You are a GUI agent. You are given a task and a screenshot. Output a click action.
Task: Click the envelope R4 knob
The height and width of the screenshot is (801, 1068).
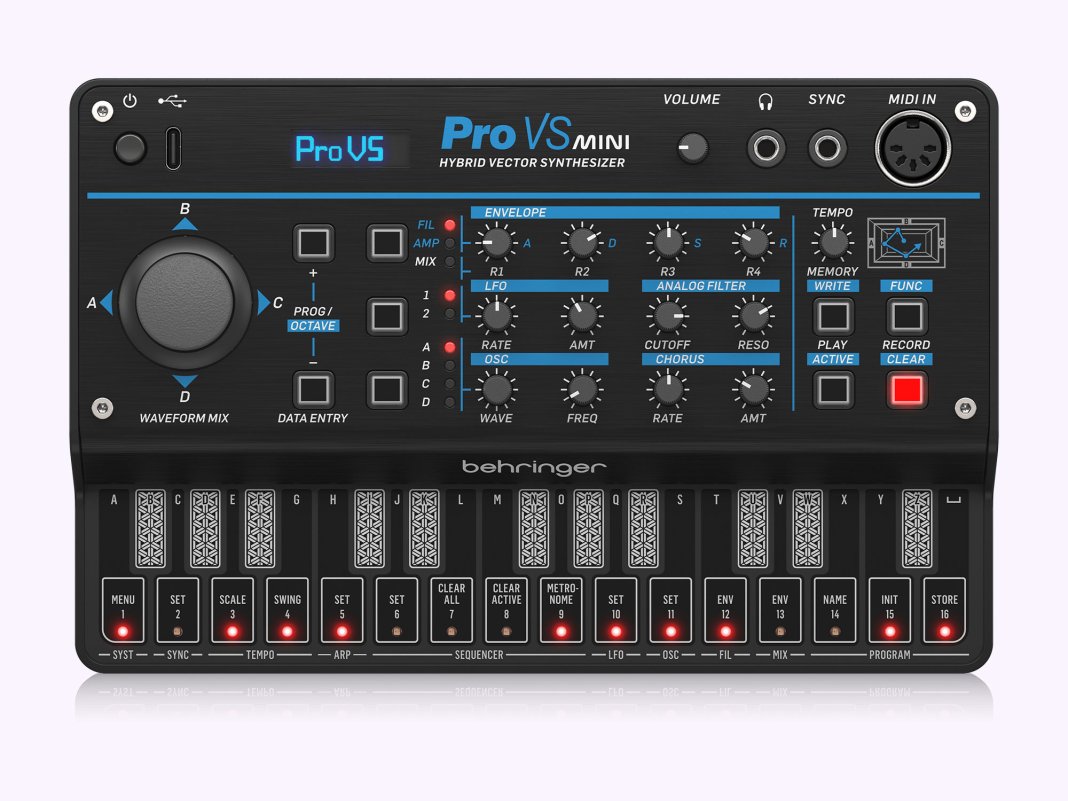753,242
